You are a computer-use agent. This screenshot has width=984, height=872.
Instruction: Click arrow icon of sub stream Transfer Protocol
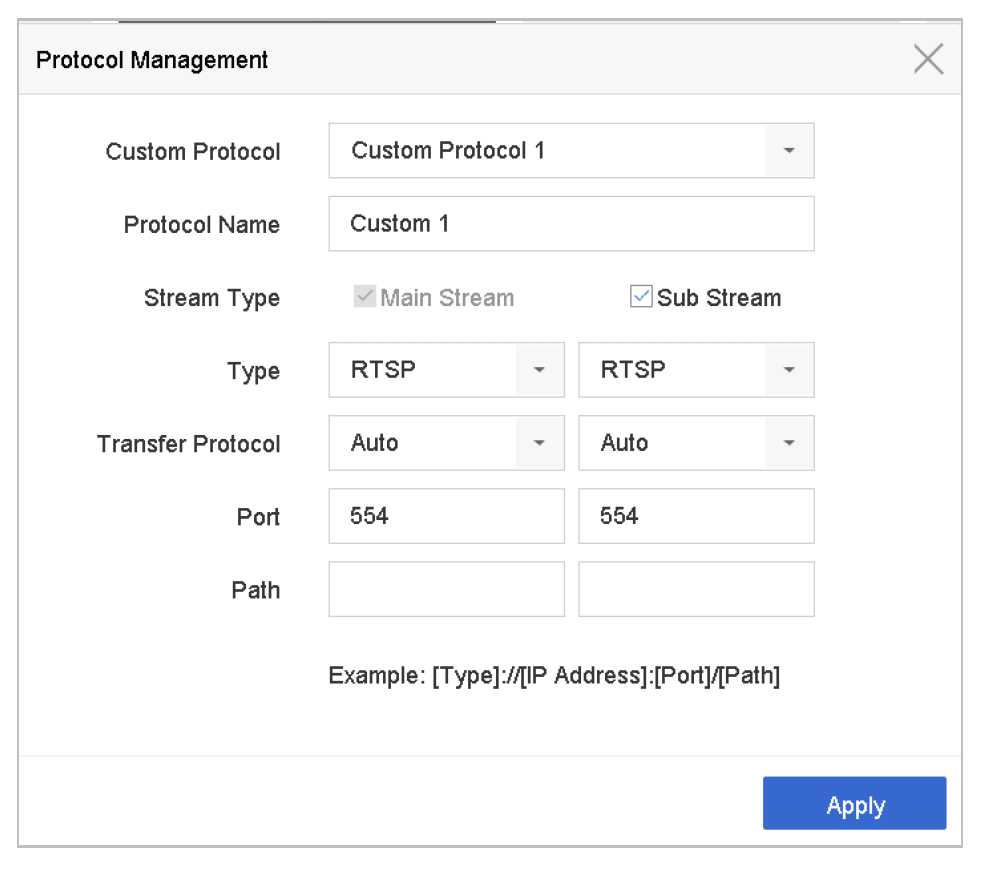coord(789,443)
